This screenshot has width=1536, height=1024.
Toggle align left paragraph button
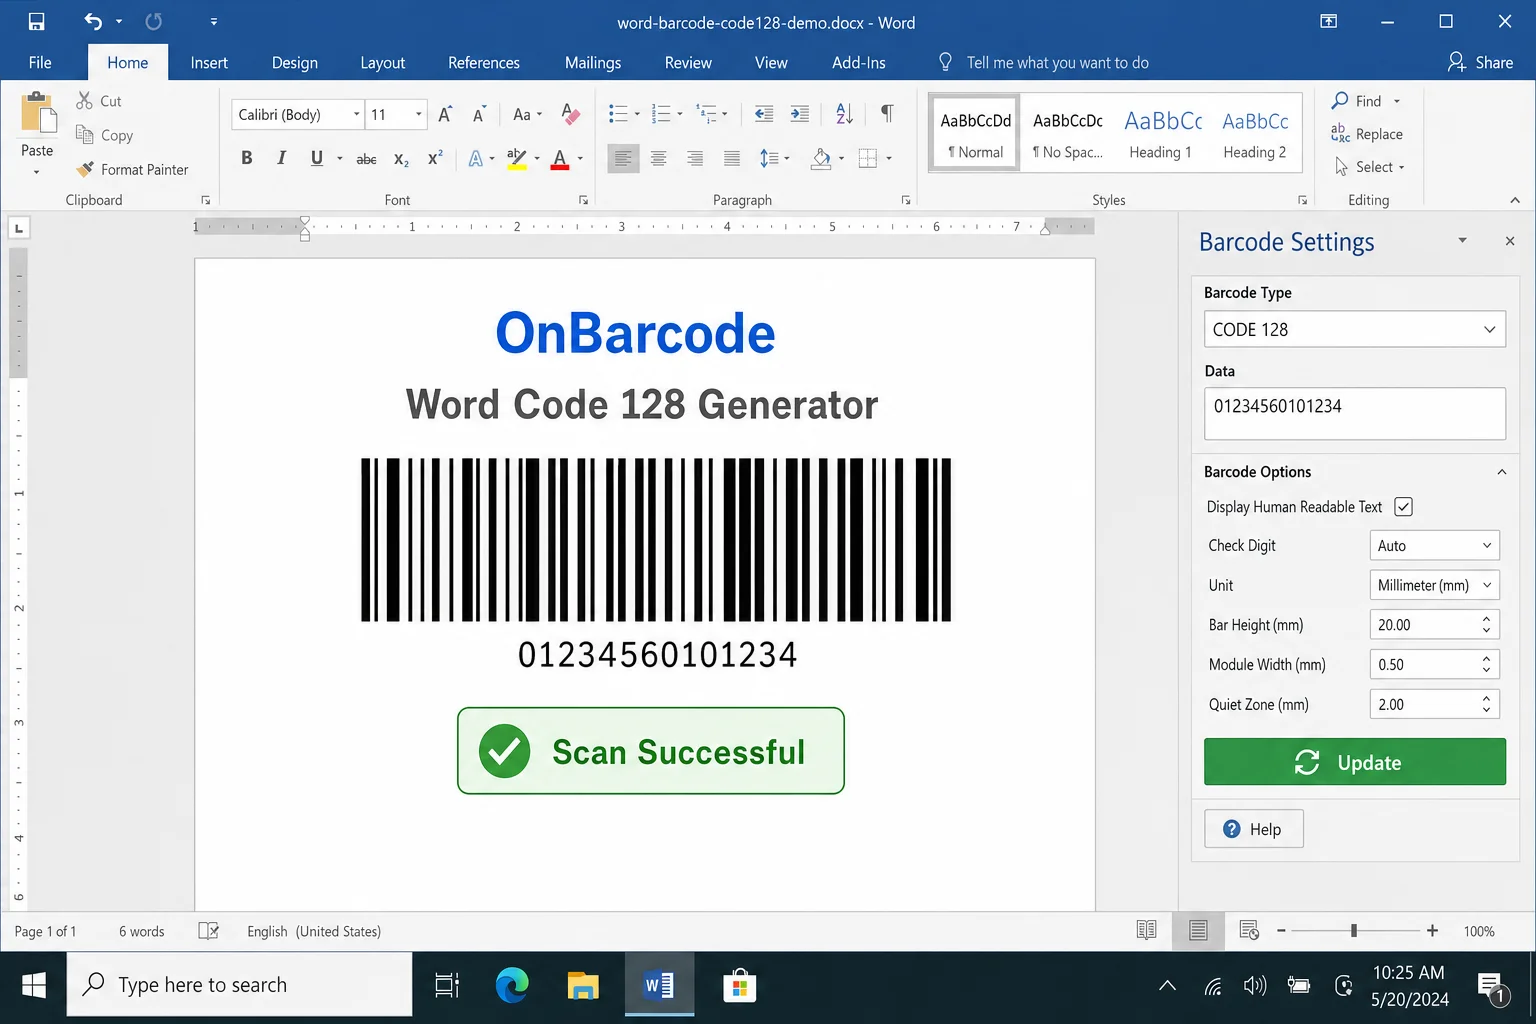pos(623,158)
